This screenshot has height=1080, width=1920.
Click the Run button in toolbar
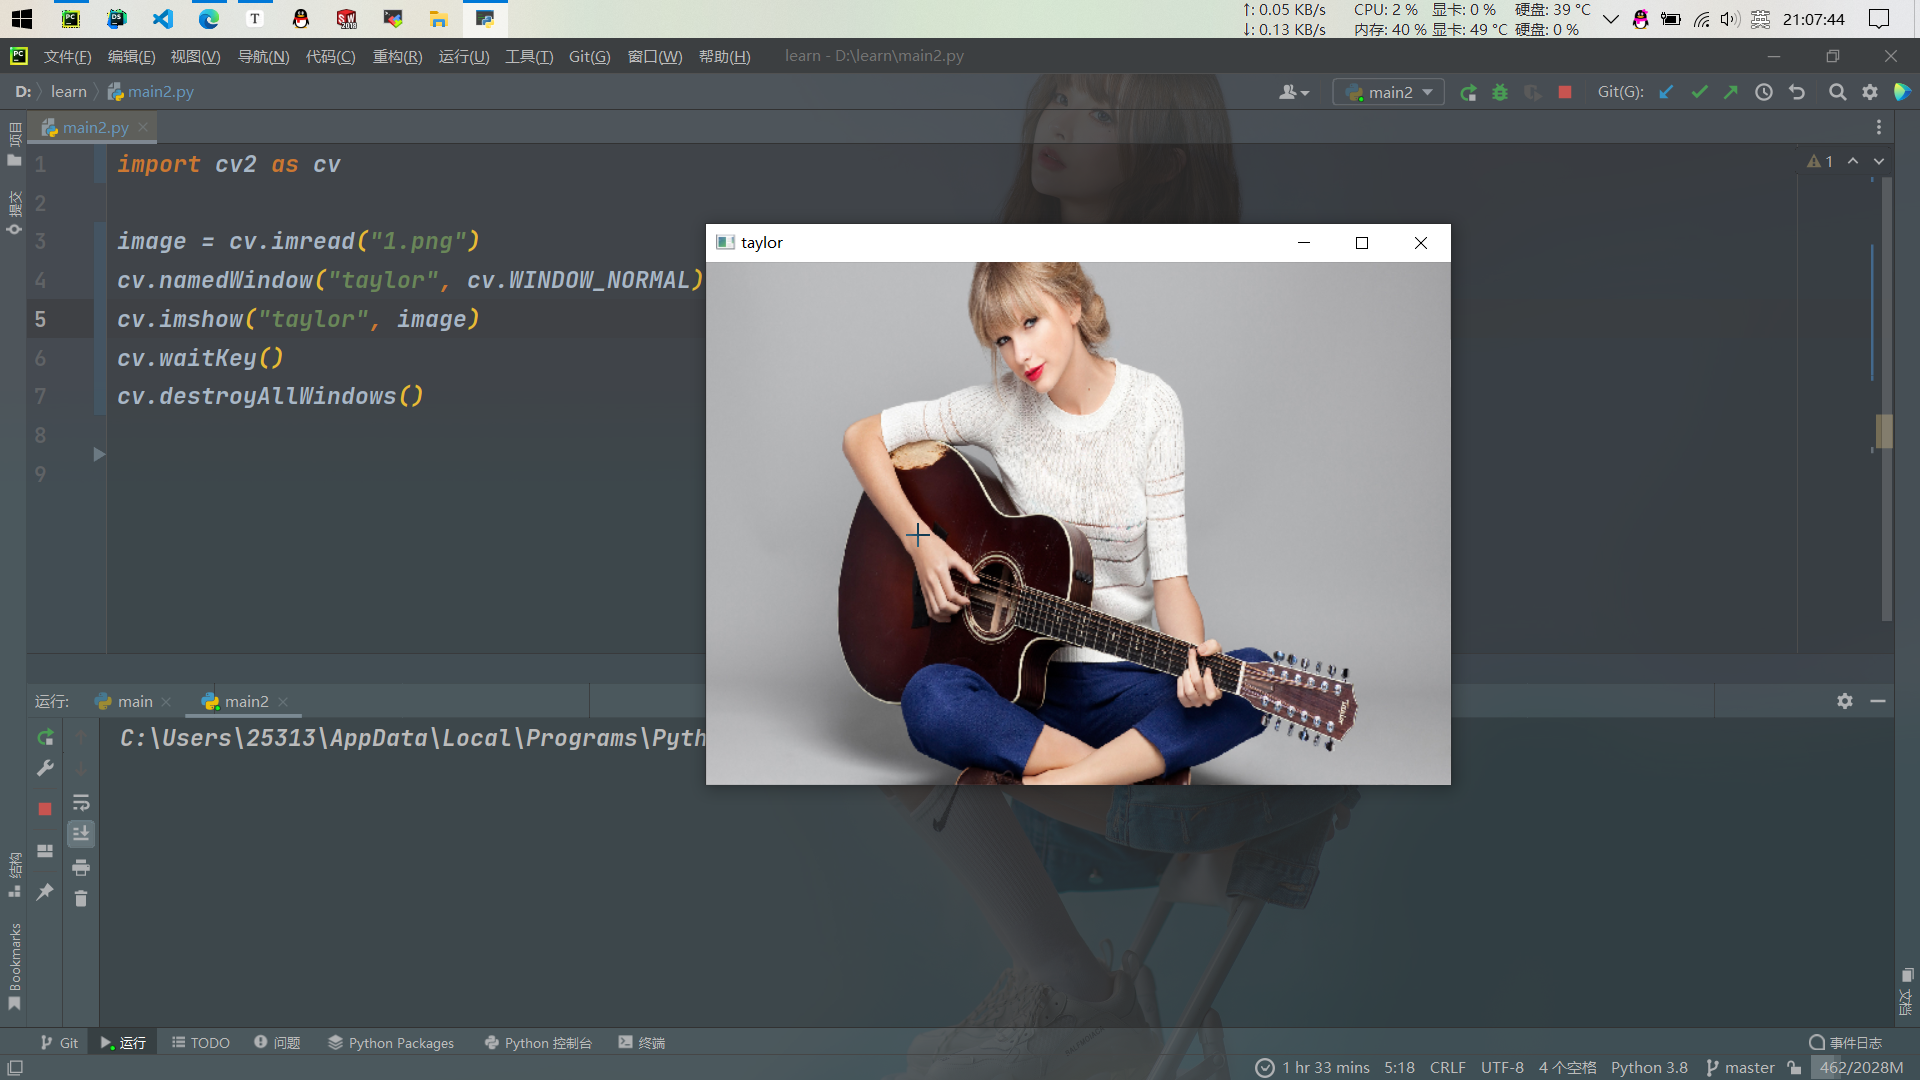(1468, 91)
